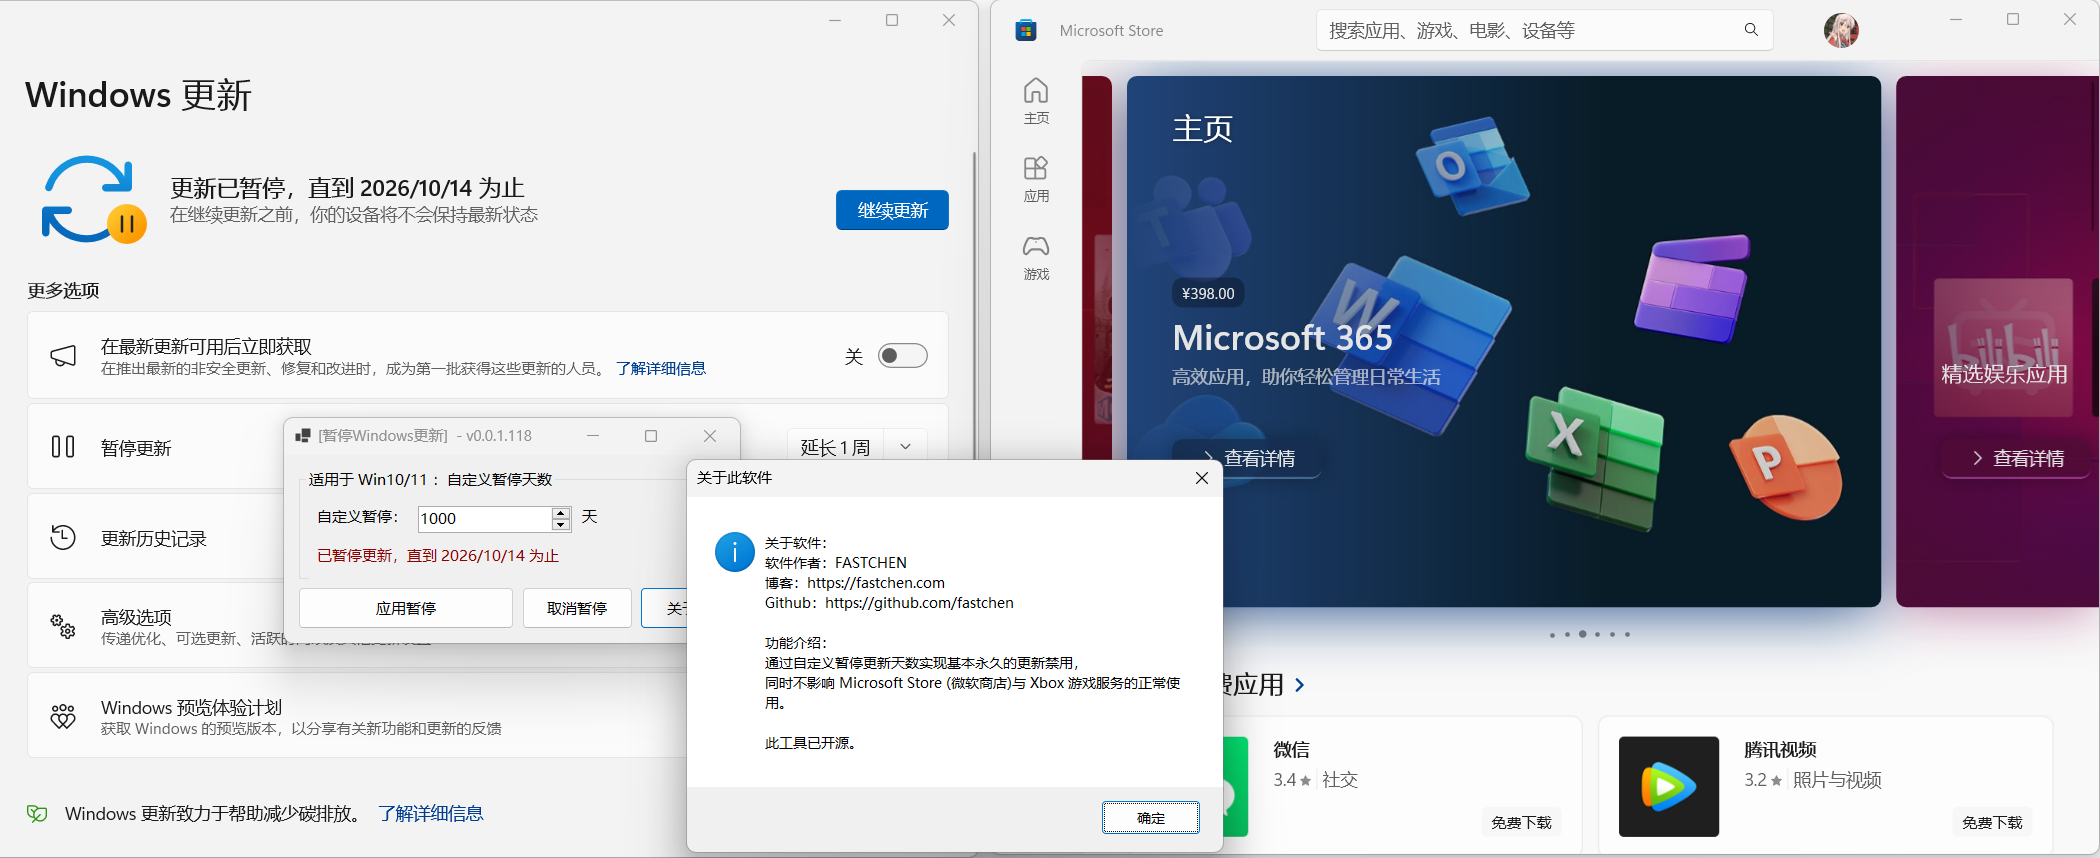Open the Apps section in Store sidebar
Screen dimensions: 2100x858
pyautogui.click(x=1035, y=179)
